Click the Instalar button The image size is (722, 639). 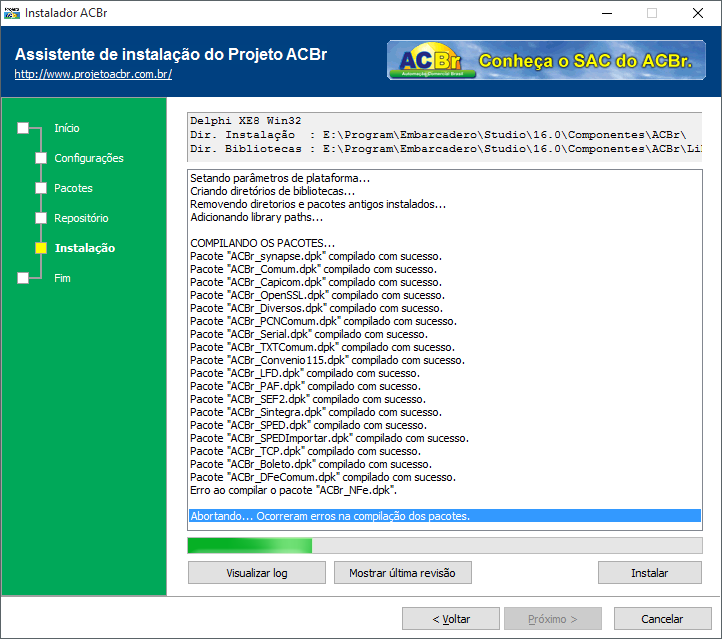tap(650, 573)
